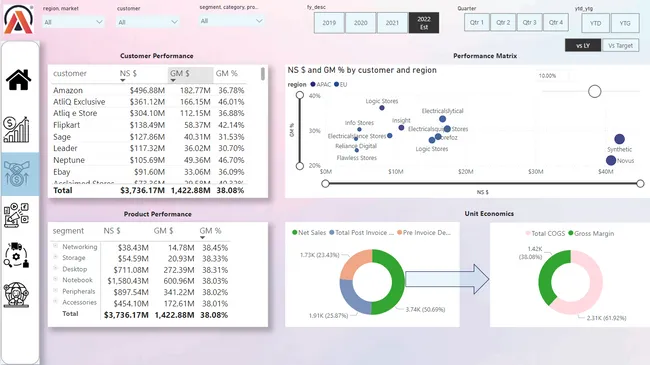The width and height of the screenshot is (650, 365).
Task: Select the Flipkart customer row
Action: pos(149,125)
